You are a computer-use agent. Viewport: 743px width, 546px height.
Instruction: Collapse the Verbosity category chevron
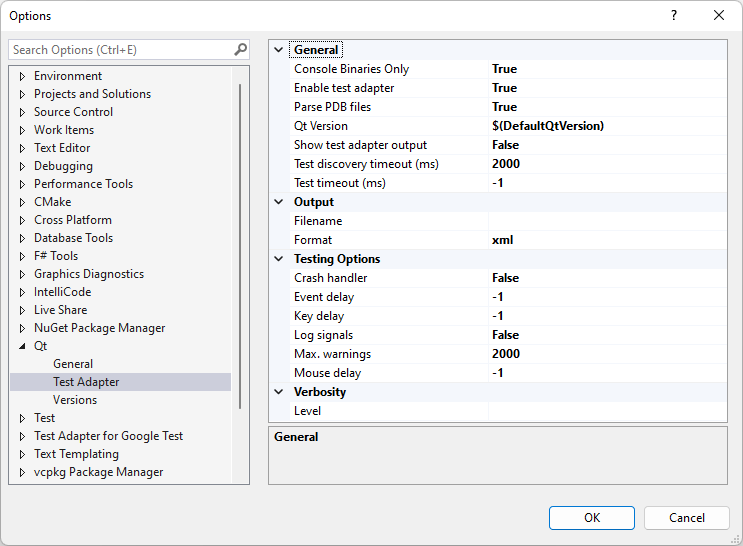coord(279,392)
